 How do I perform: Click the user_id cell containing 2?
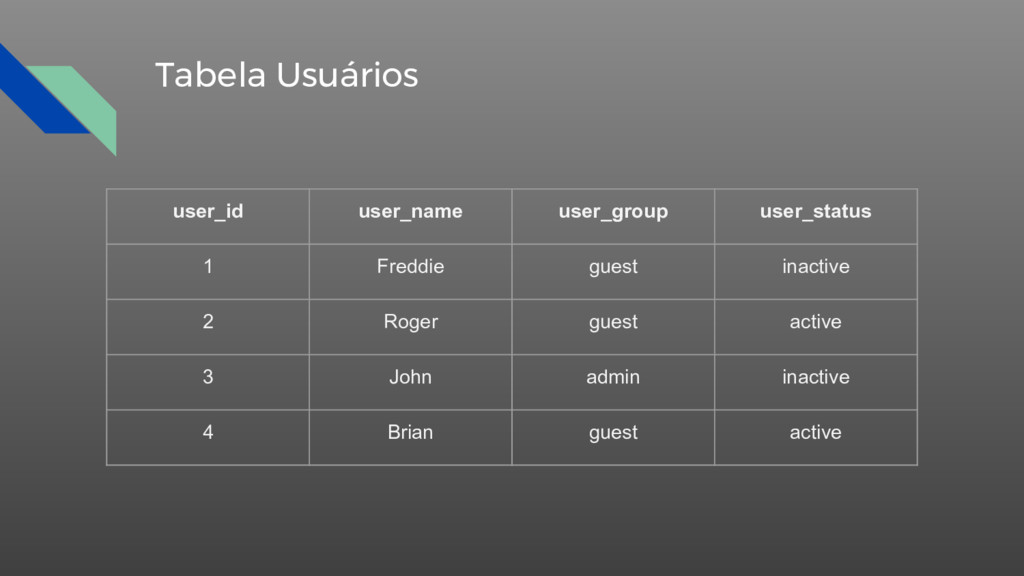point(208,327)
